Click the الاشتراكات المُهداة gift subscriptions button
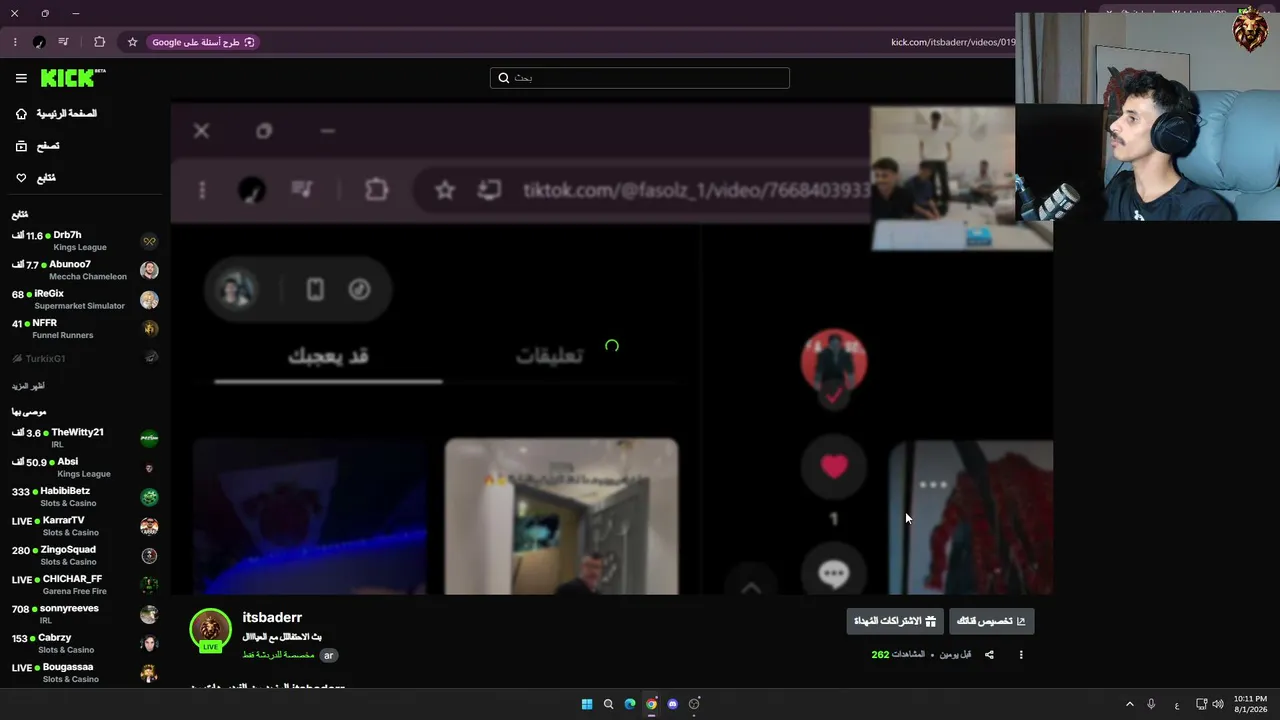1280x720 pixels. click(x=895, y=621)
